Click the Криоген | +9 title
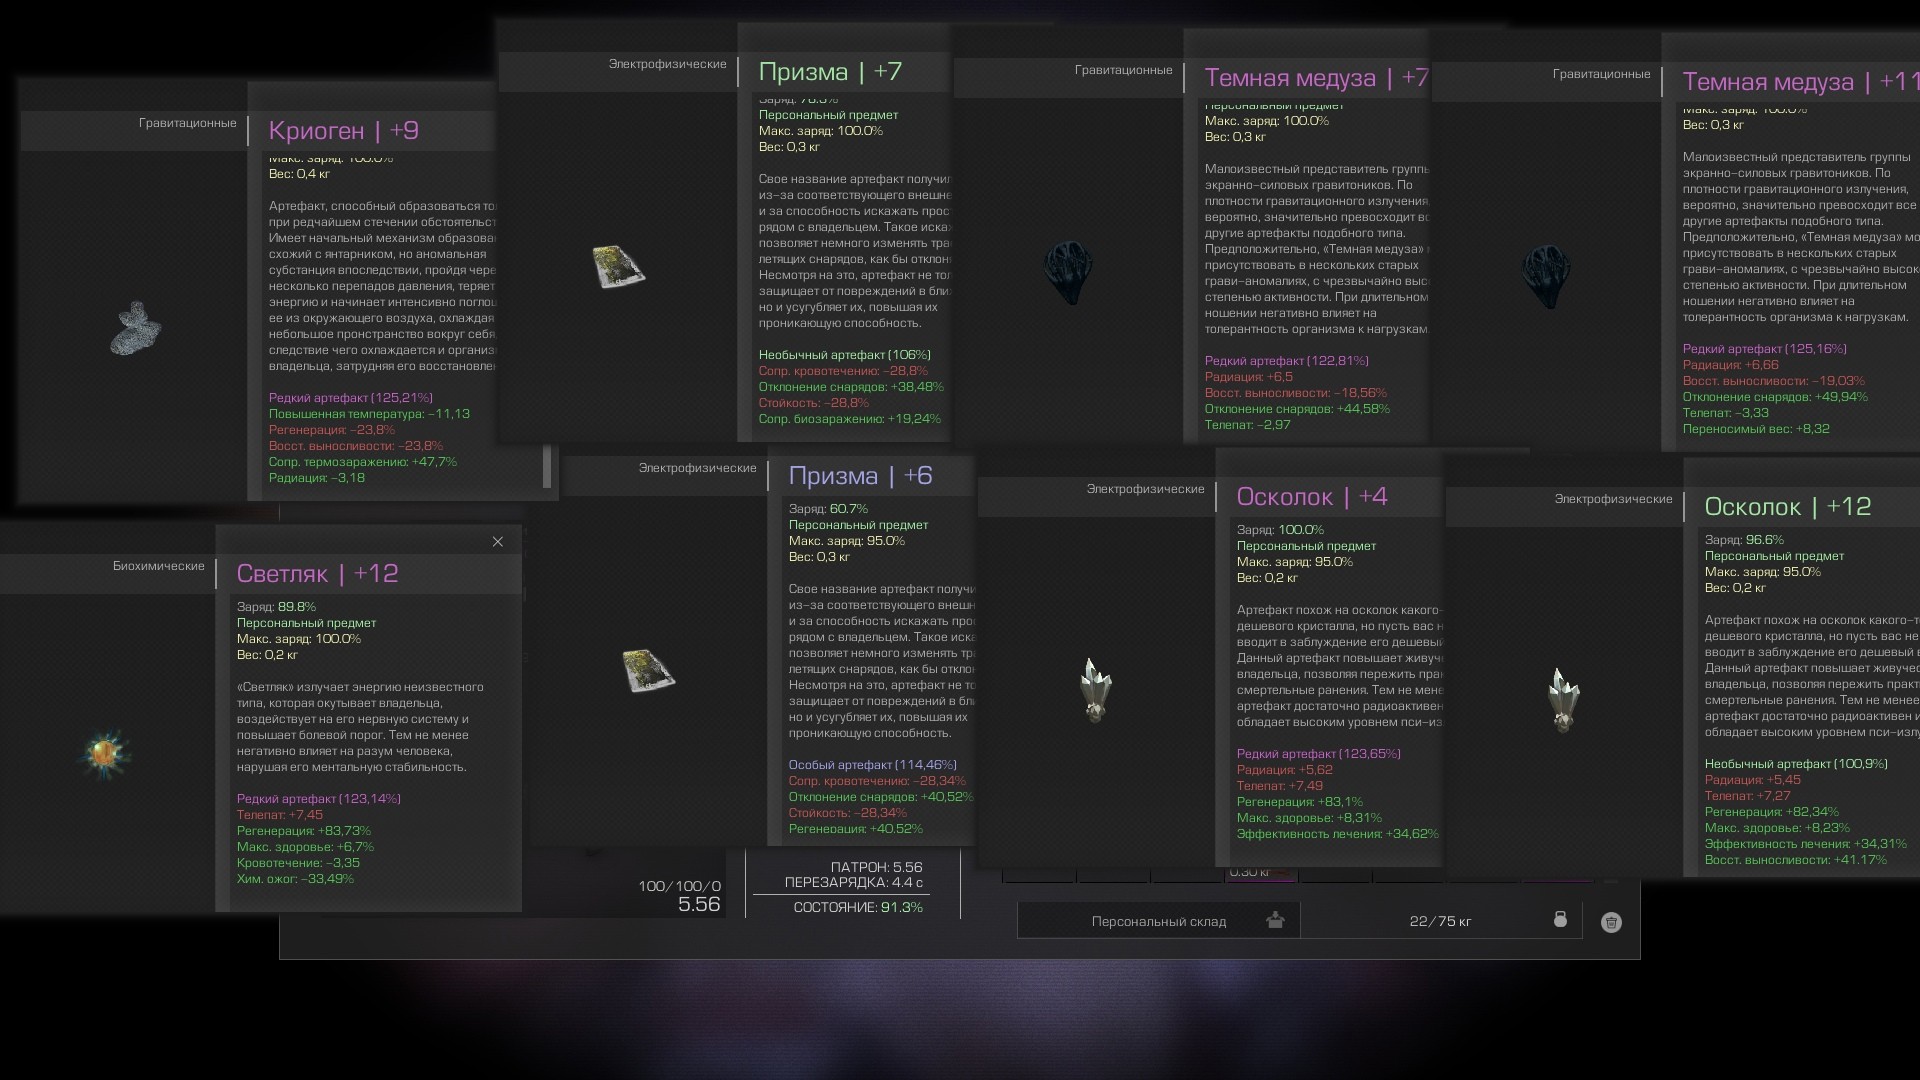This screenshot has width=1920, height=1080. click(344, 130)
